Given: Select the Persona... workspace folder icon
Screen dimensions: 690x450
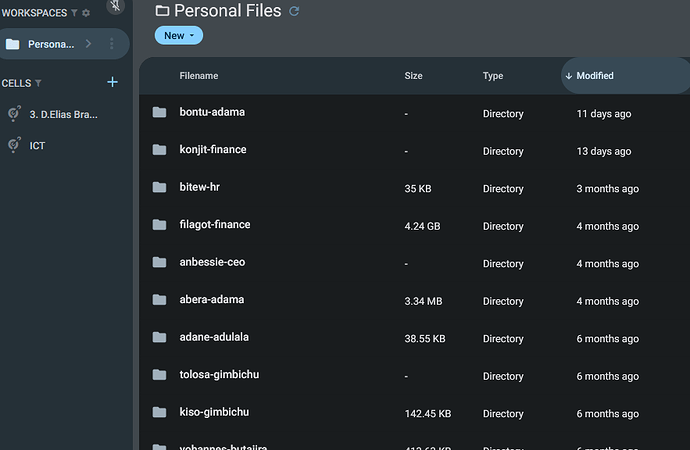Looking at the screenshot, I should pyautogui.click(x=13, y=44).
